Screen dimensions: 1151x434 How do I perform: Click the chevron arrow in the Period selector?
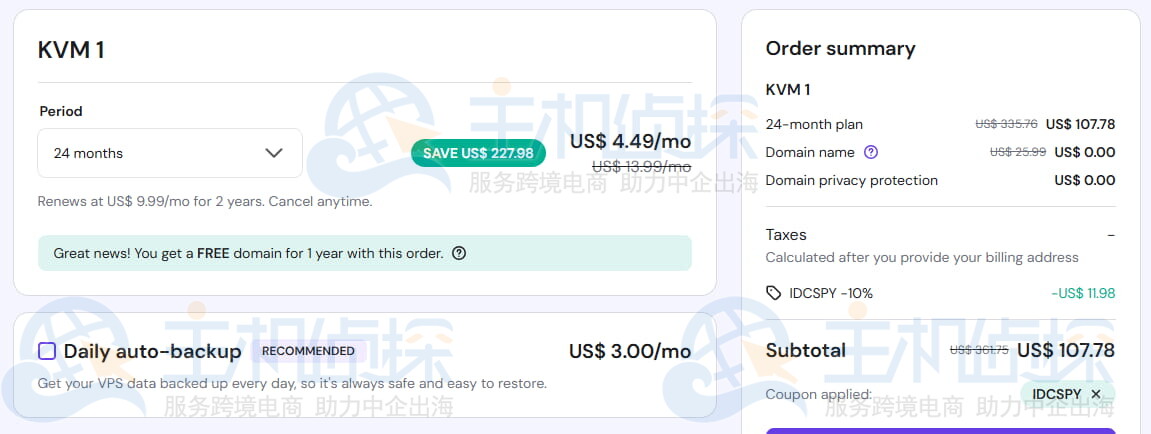(274, 153)
